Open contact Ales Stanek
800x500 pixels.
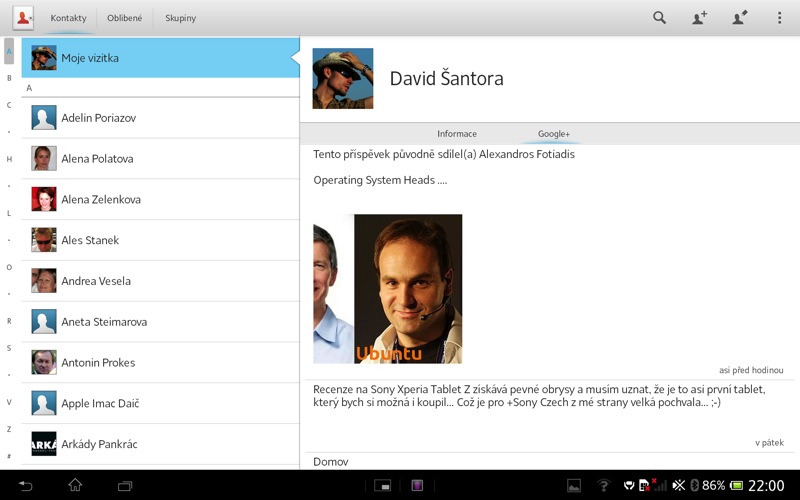pos(160,240)
